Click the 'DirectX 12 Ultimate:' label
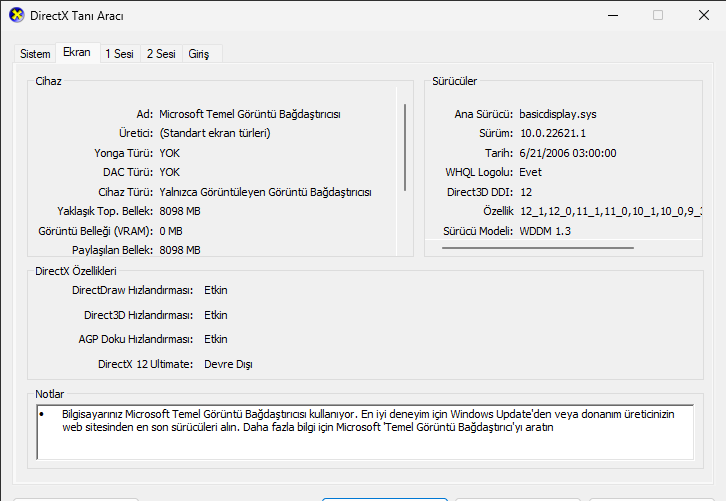This screenshot has width=726, height=501. 145,364
